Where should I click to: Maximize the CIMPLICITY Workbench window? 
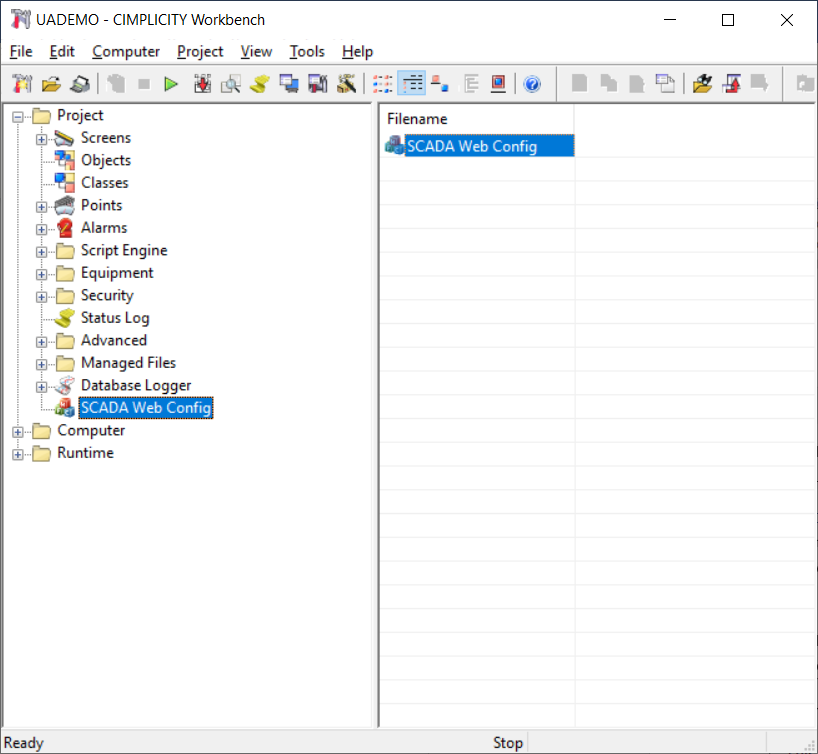tap(728, 20)
